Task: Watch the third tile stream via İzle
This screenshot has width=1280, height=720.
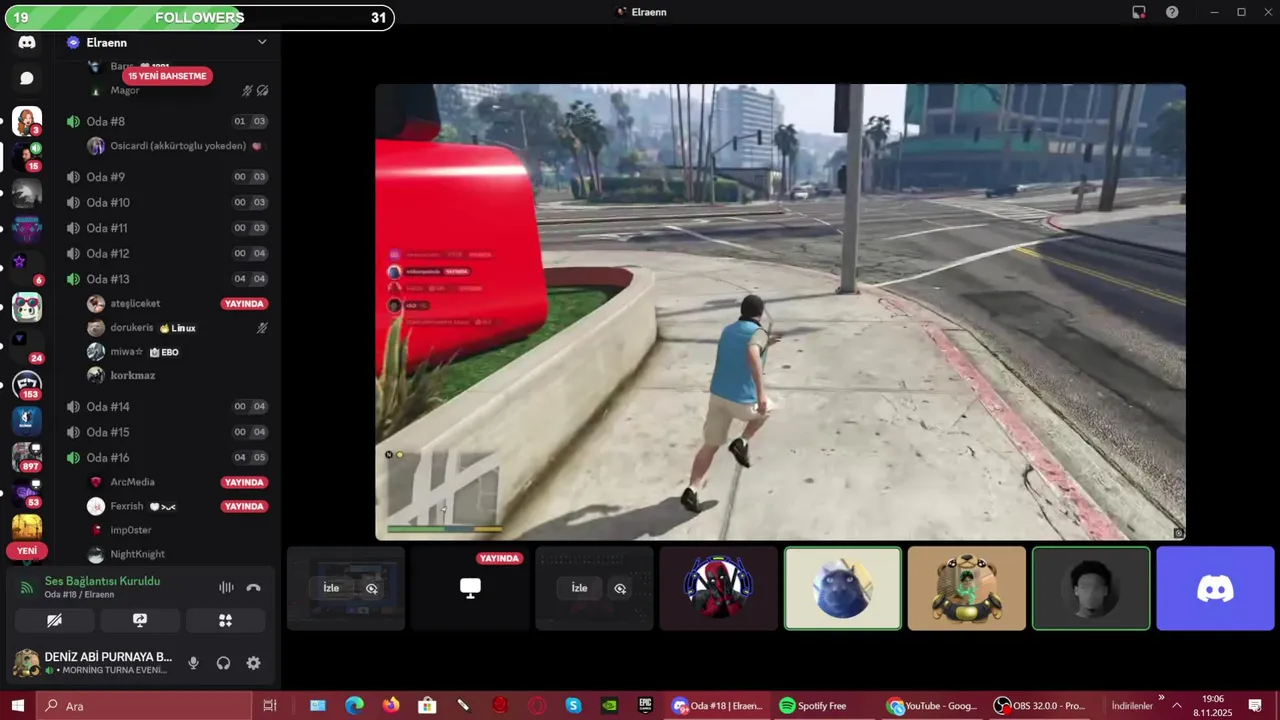Action: [580, 588]
